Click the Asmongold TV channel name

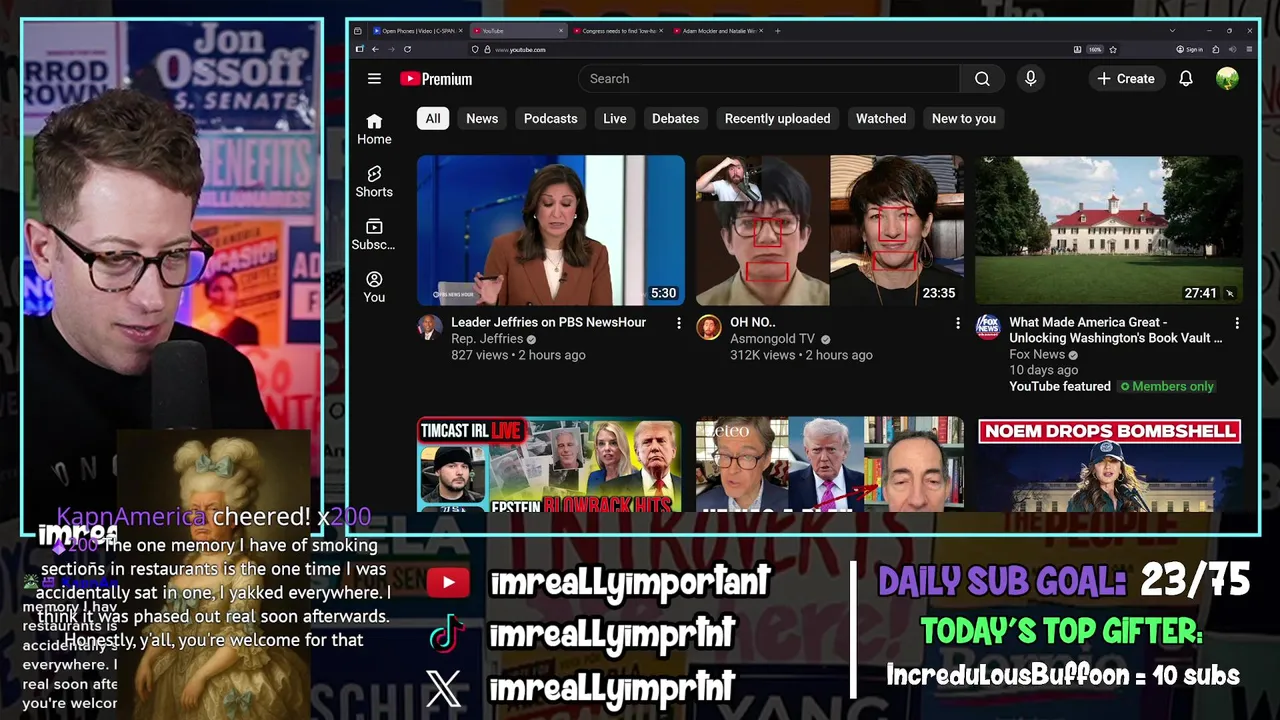click(772, 339)
